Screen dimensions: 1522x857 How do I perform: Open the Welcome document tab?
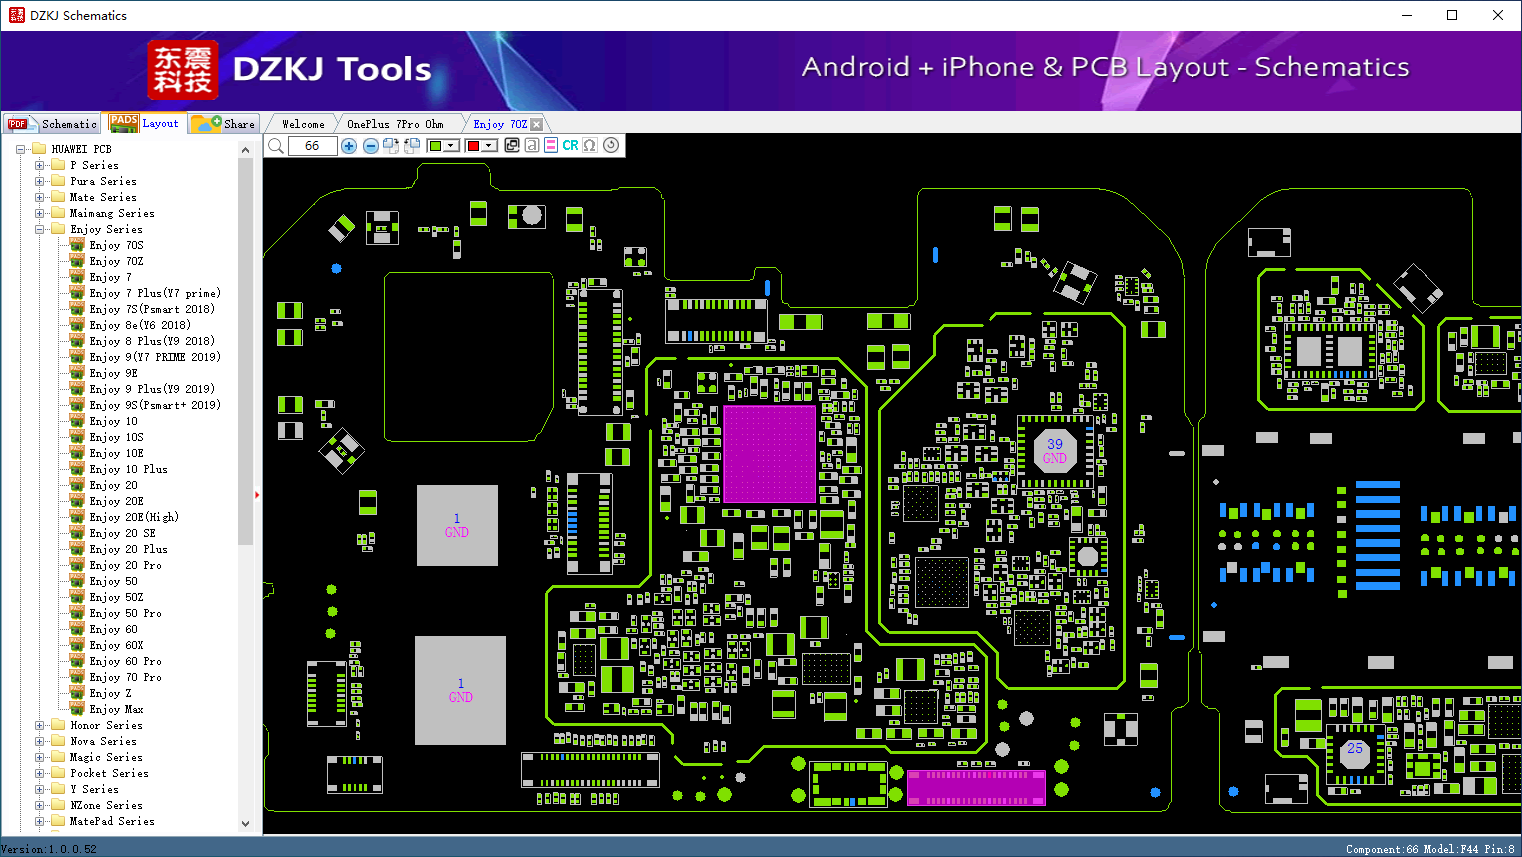click(303, 124)
